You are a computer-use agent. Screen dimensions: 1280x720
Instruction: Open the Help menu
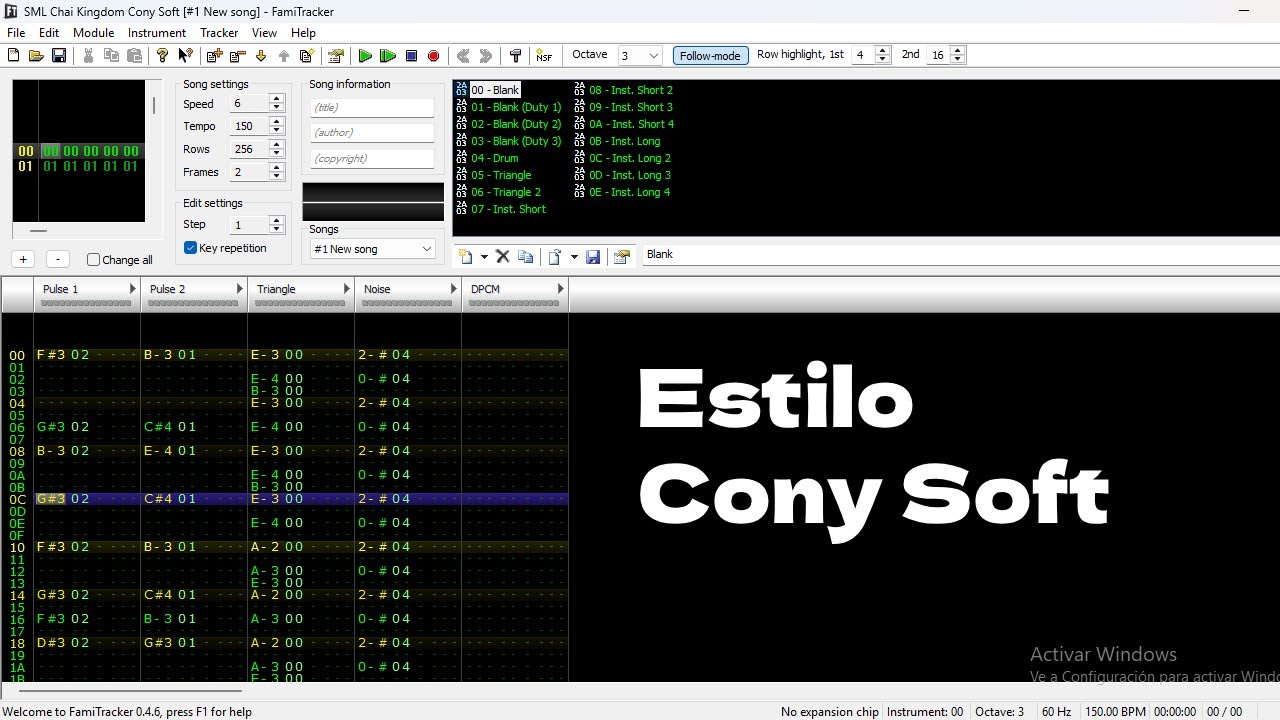[303, 33]
